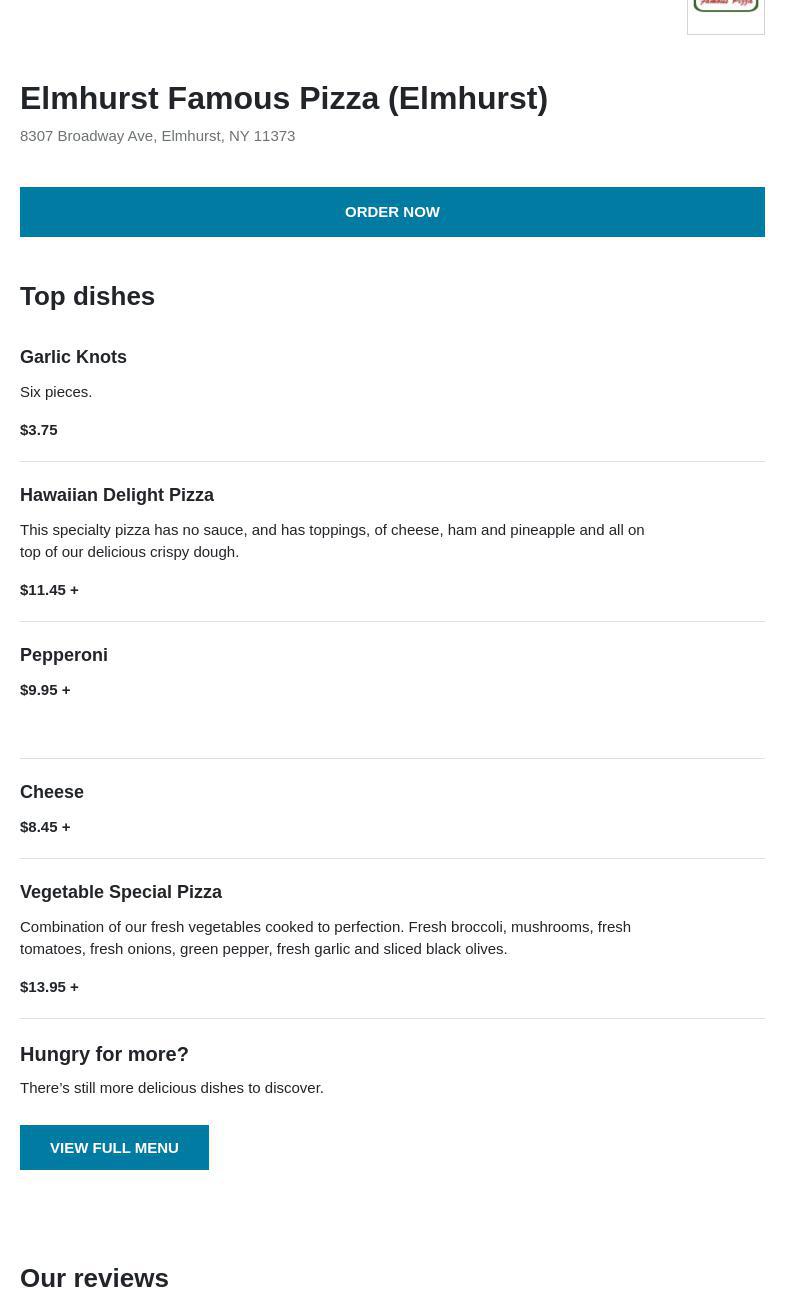
Task: Click the $9.95 + Pepperoni price
Action: point(45,689)
